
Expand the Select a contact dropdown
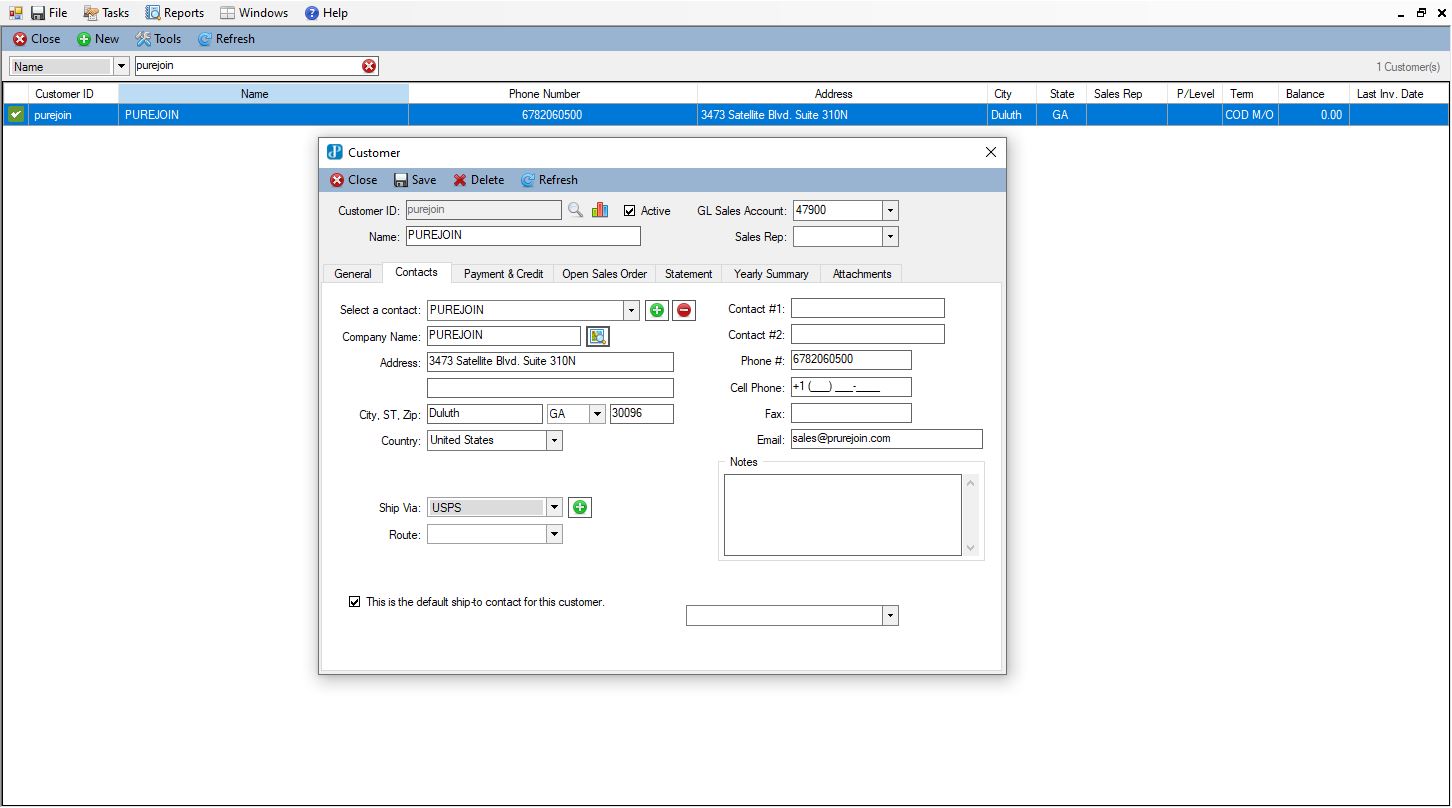click(631, 310)
